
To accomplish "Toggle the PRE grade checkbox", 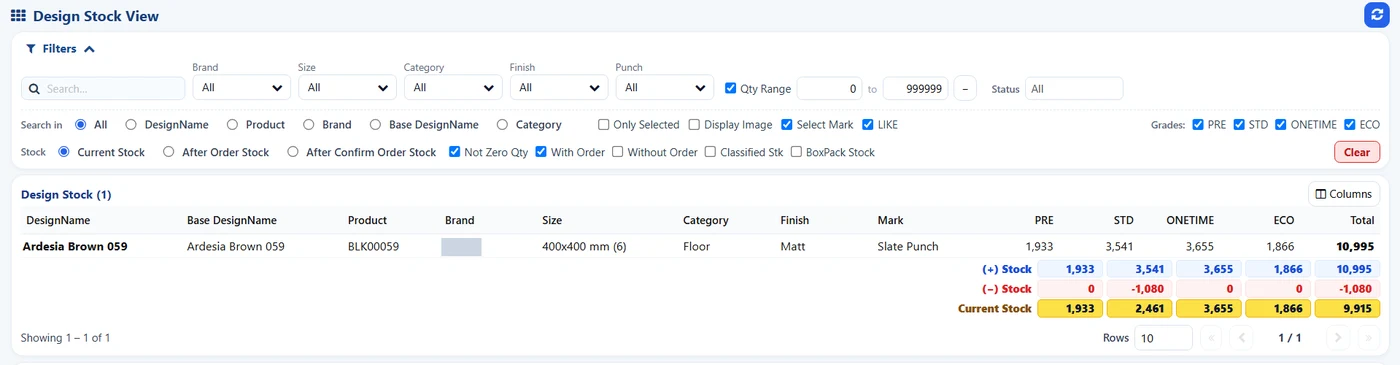I will click(1199, 125).
